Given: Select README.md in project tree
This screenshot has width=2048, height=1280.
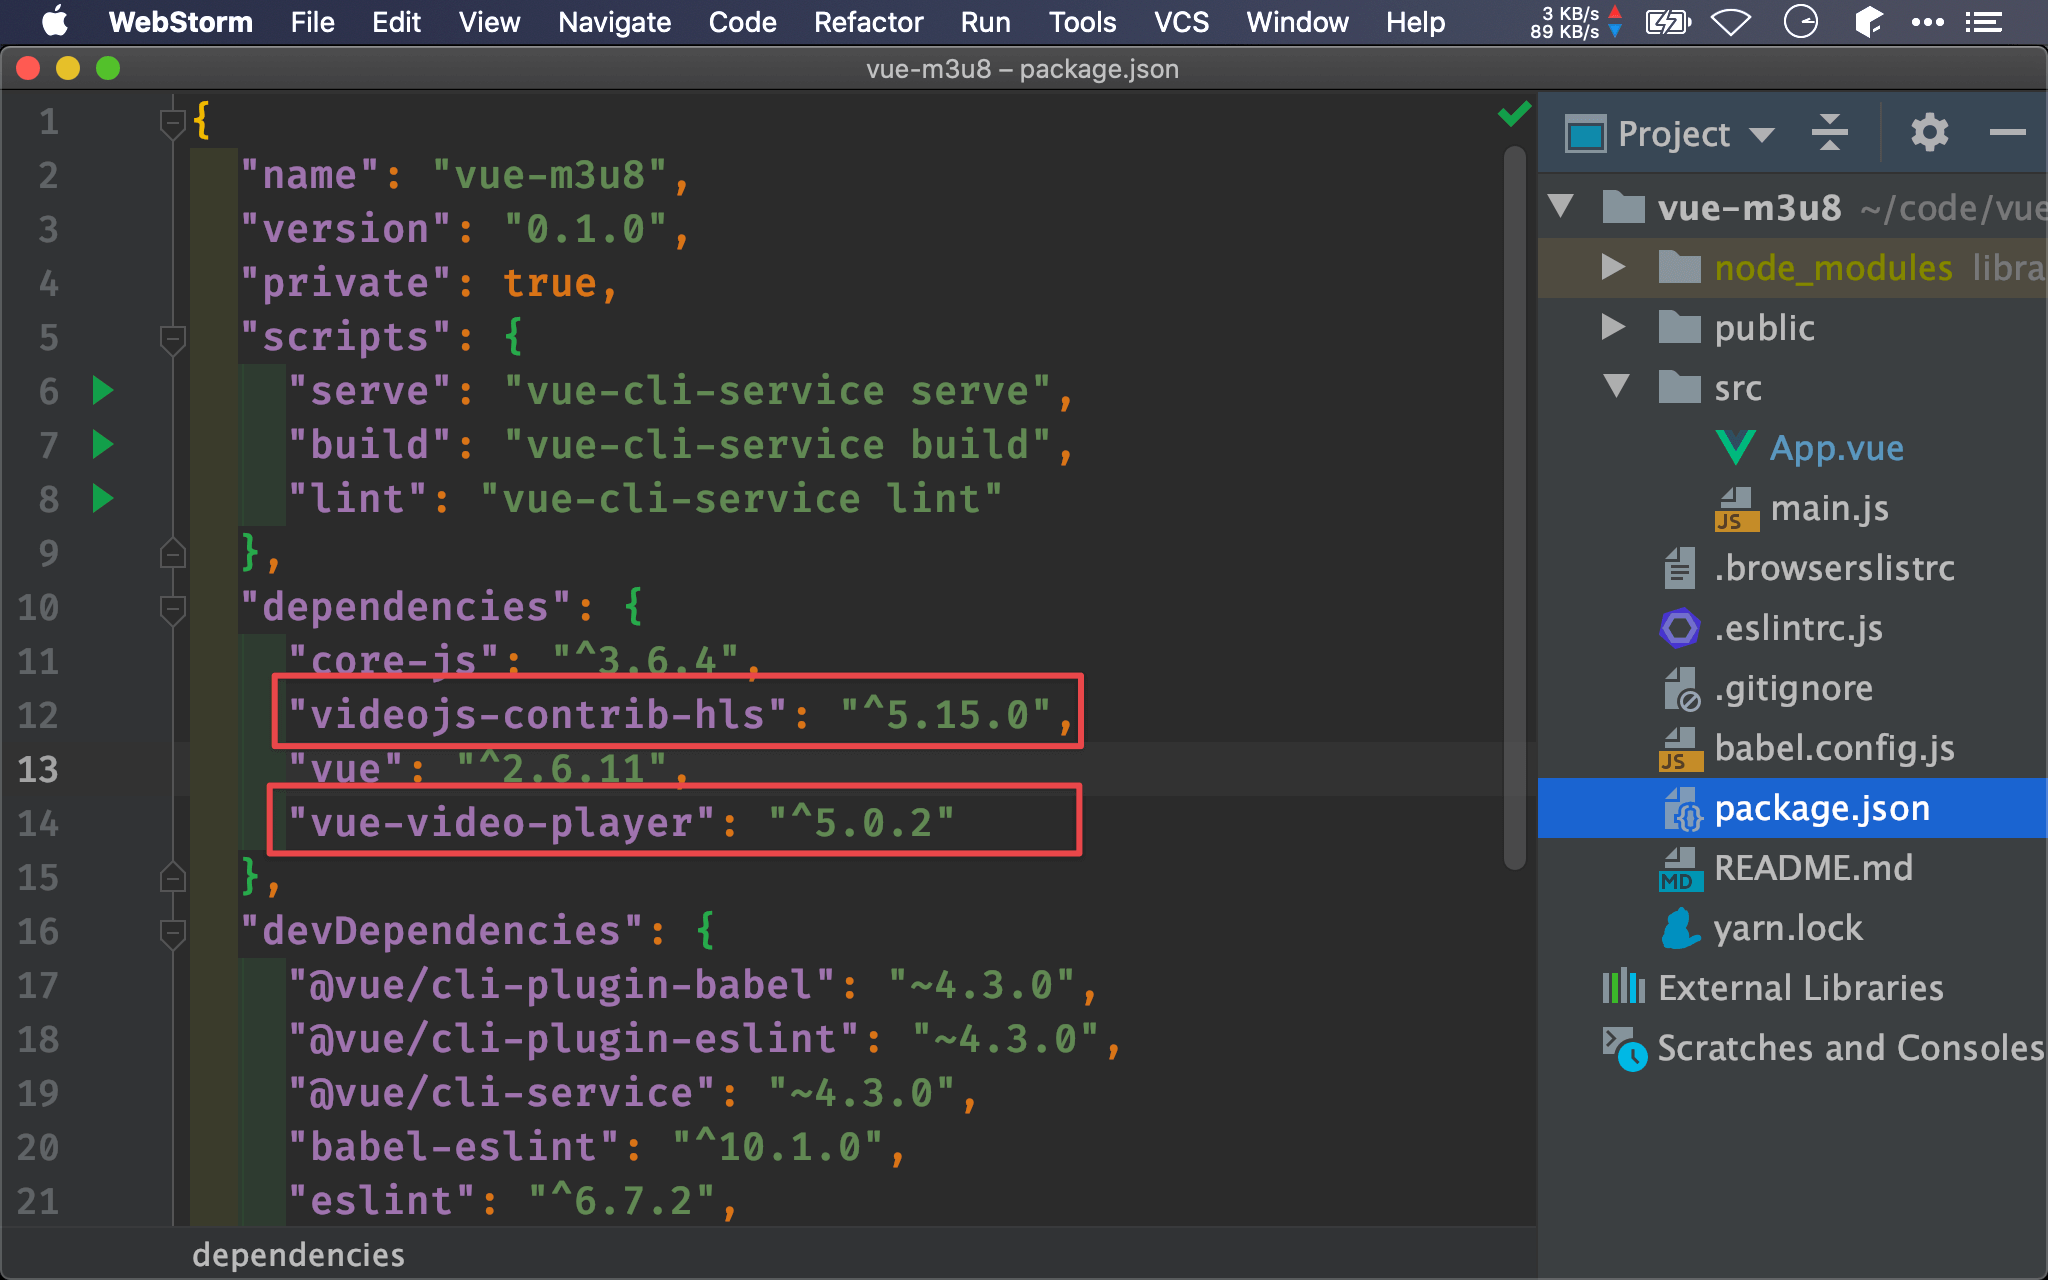Looking at the screenshot, I should [1813, 868].
